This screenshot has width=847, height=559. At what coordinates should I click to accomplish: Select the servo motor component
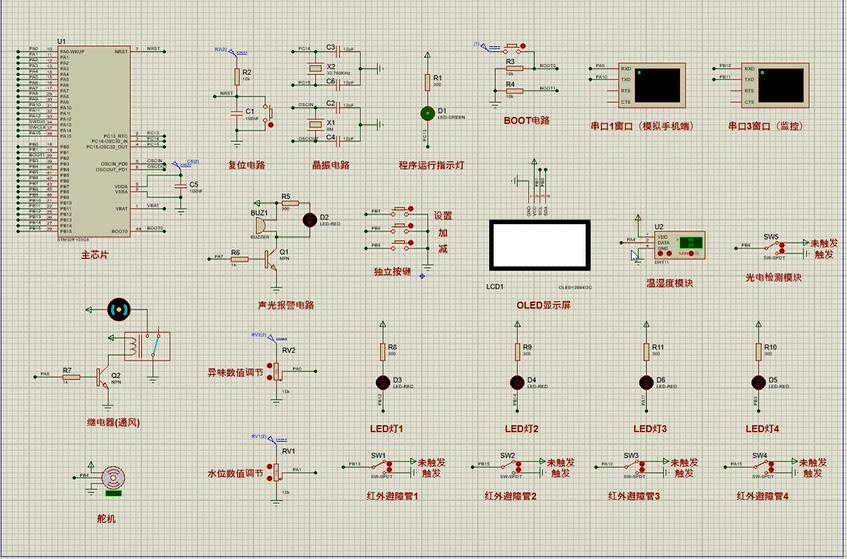(113, 479)
